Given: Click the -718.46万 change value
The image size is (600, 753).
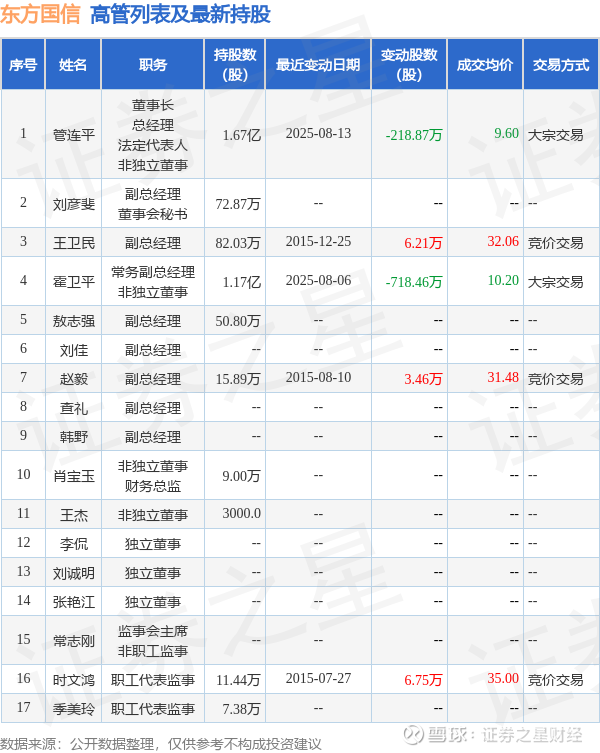Looking at the screenshot, I should [x=414, y=282].
